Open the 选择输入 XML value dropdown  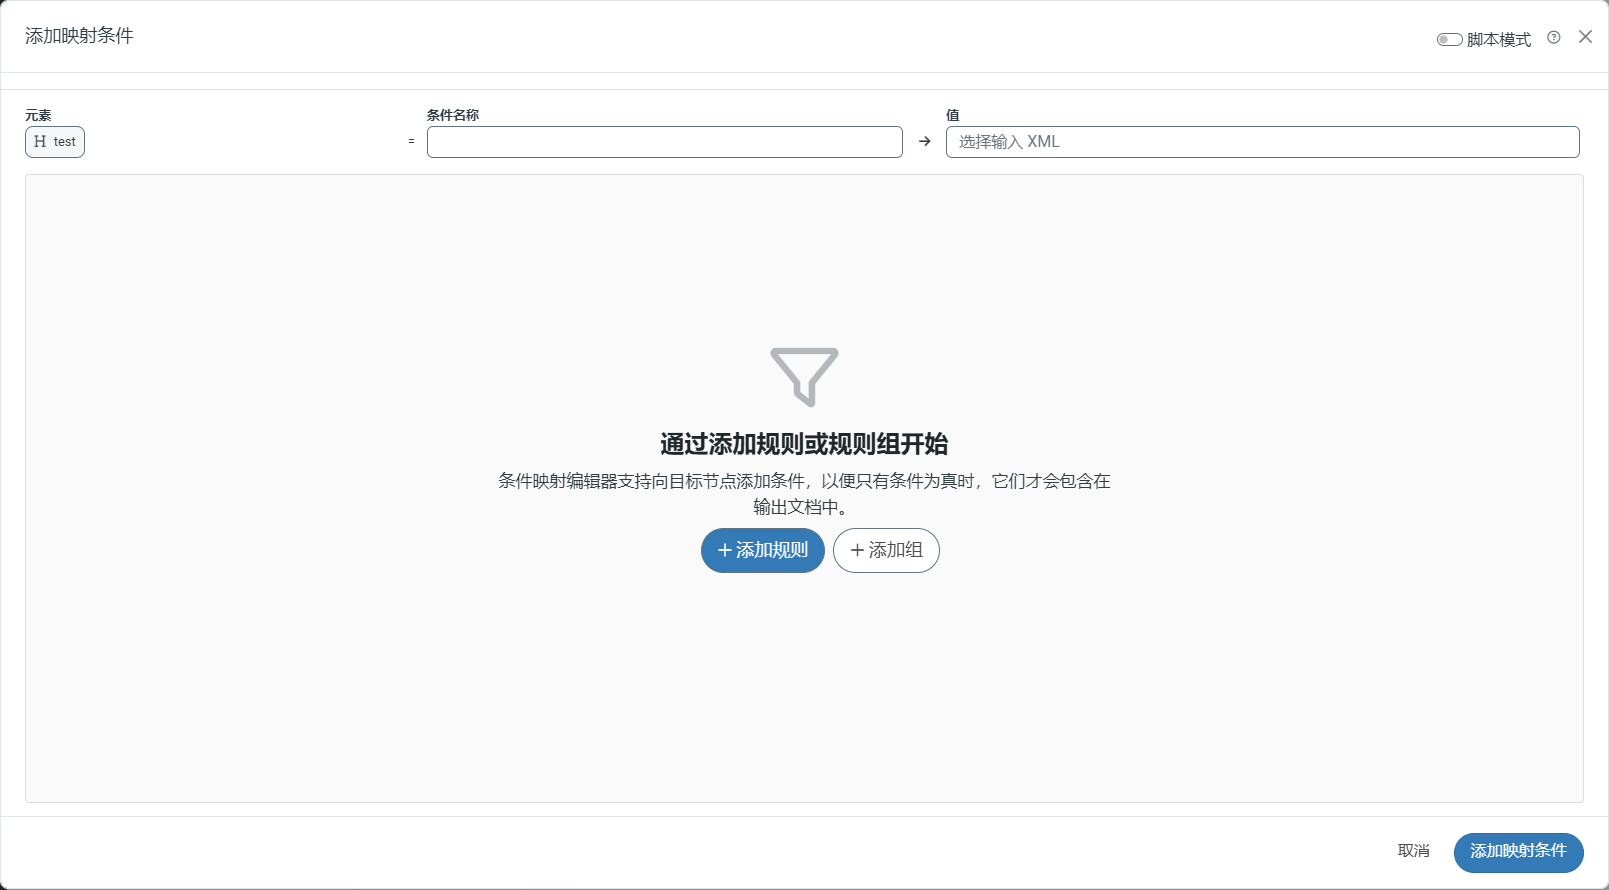1262,142
